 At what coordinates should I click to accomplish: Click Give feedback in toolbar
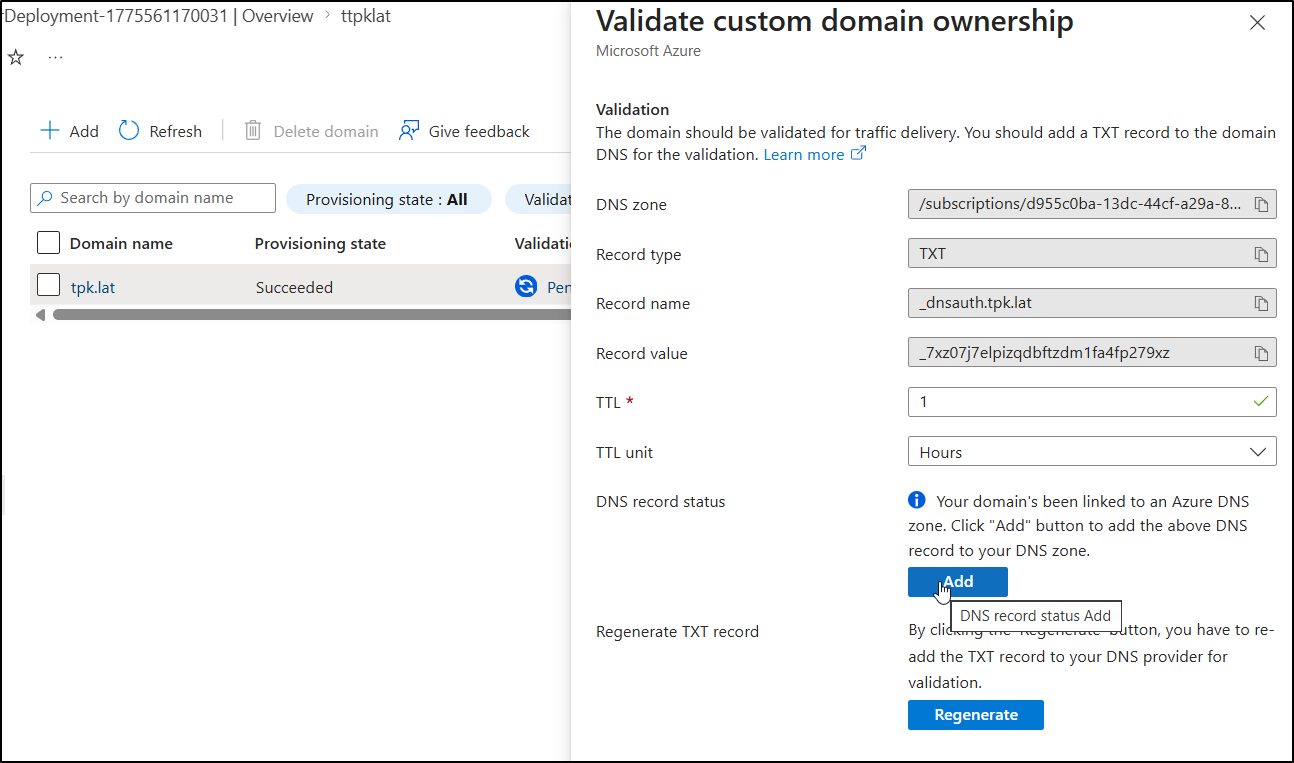464,131
